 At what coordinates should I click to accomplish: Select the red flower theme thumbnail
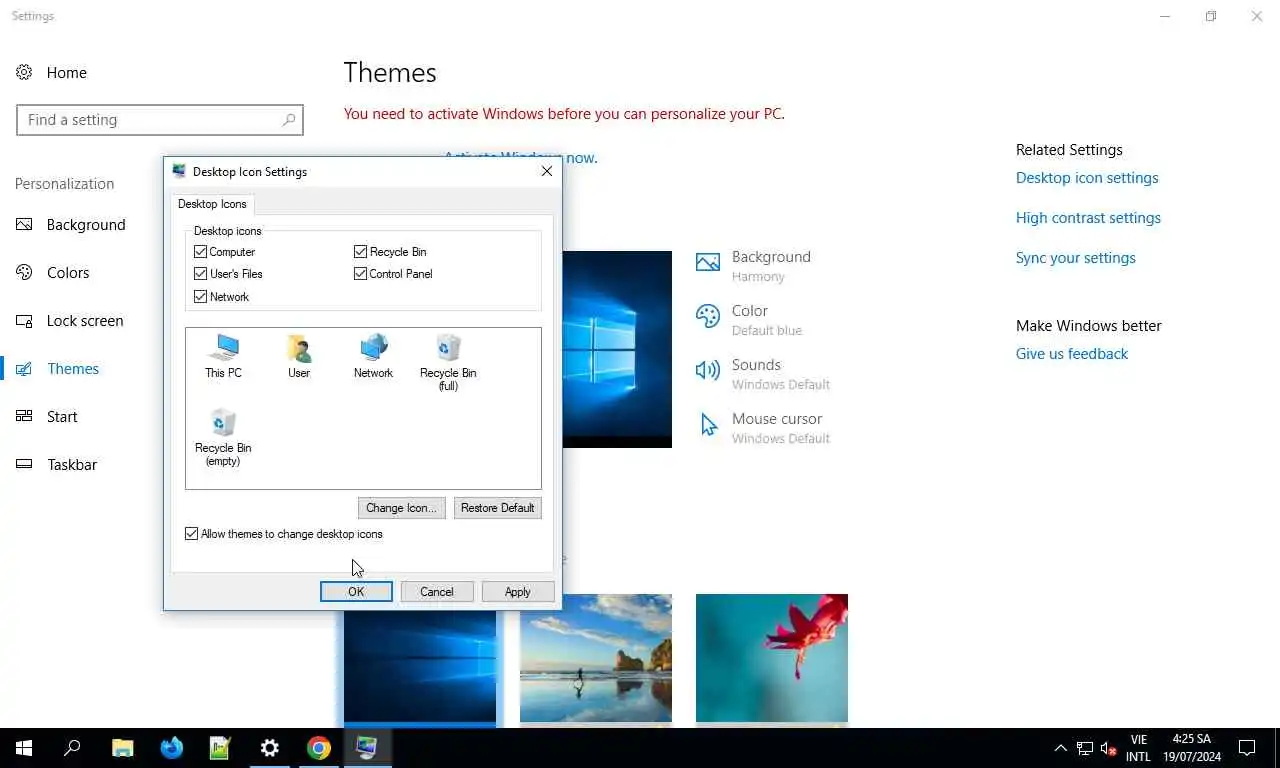pyautogui.click(x=772, y=658)
